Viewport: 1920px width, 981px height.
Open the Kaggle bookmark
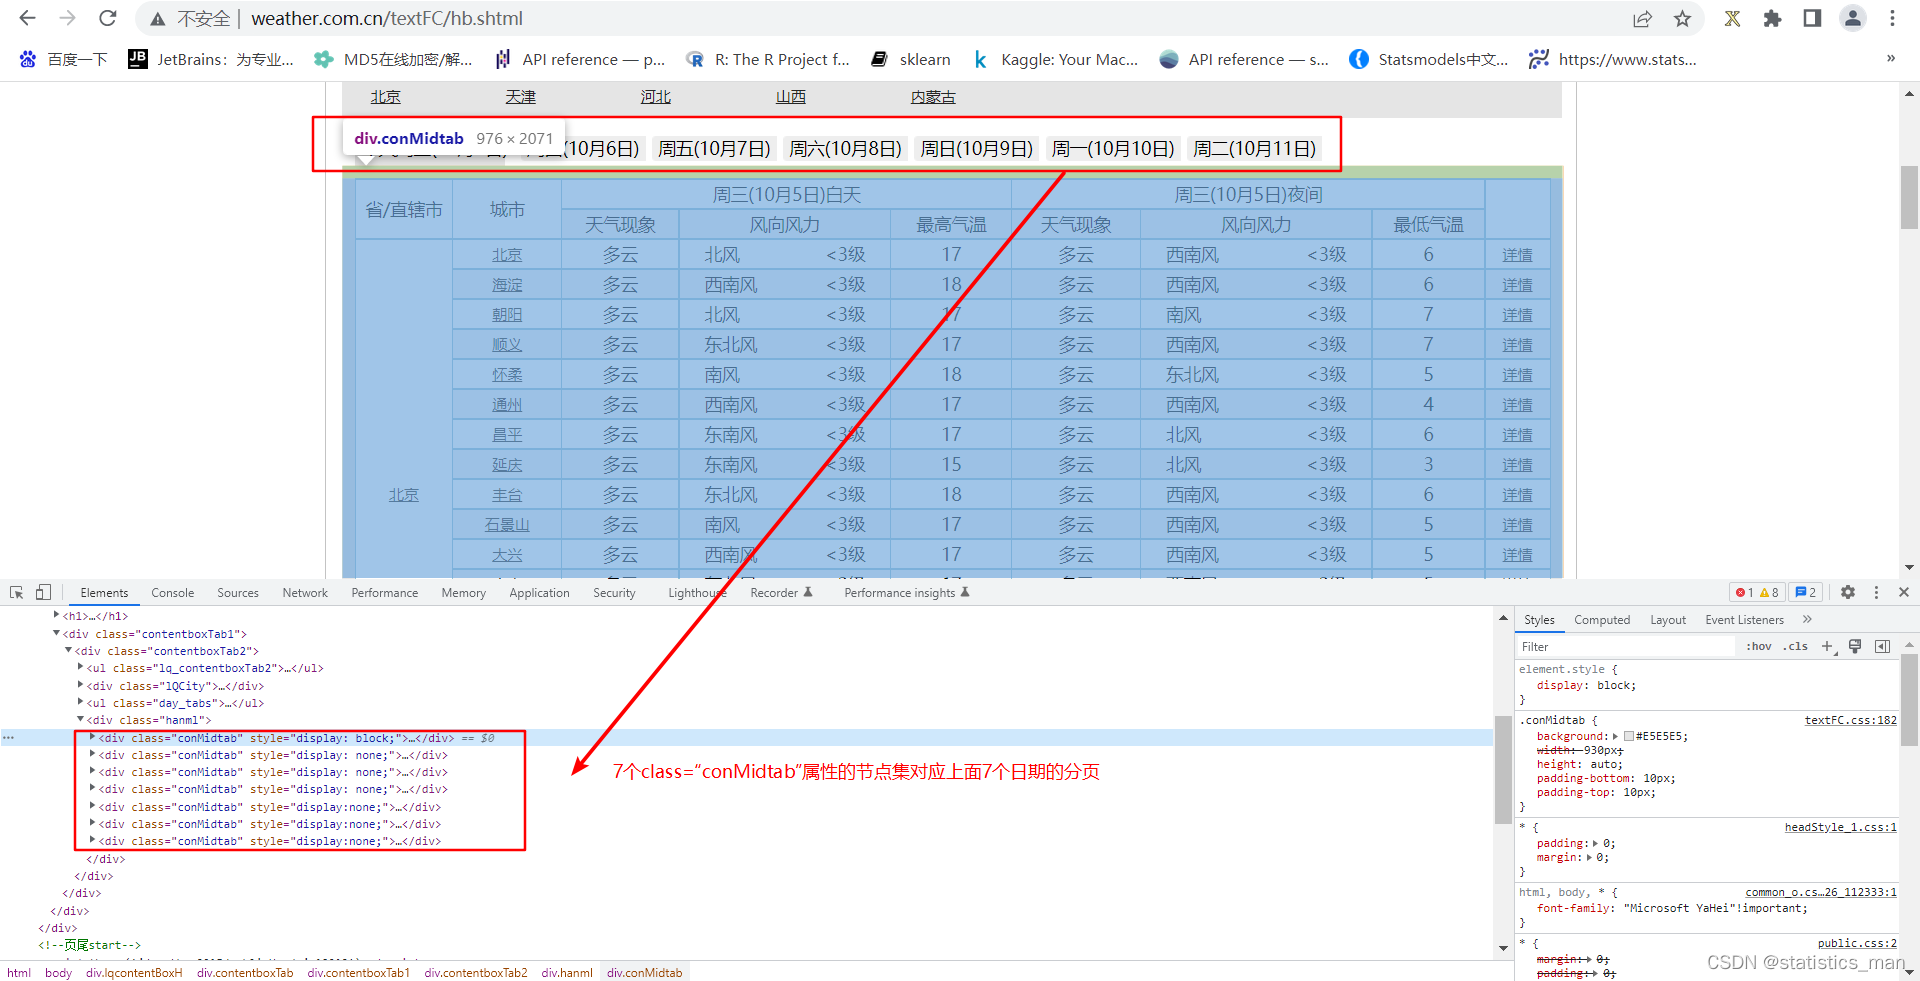tap(1055, 60)
